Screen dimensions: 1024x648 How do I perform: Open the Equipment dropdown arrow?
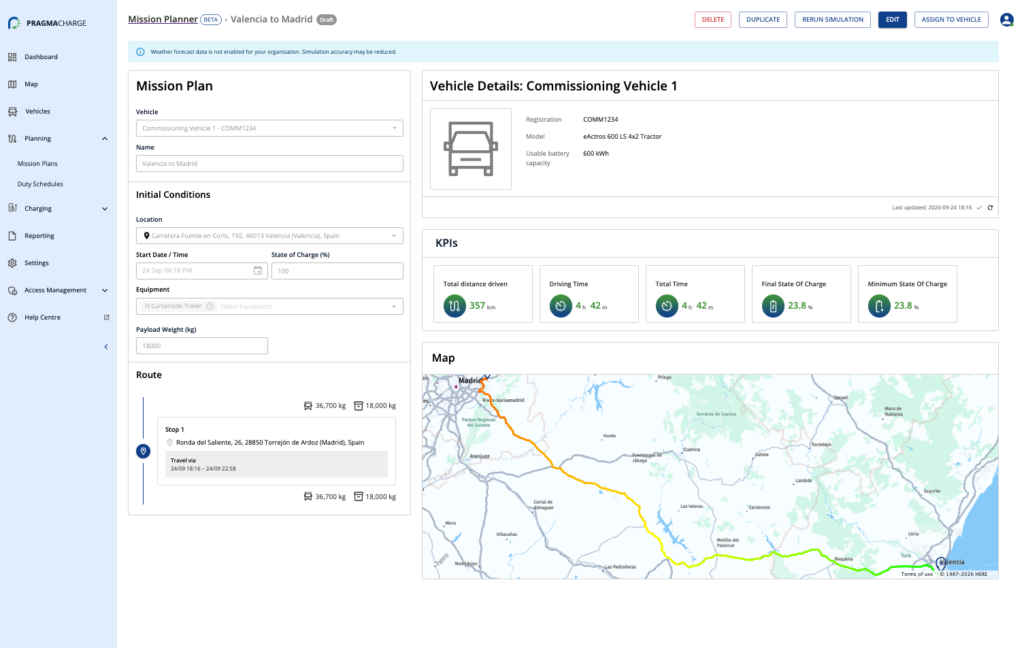point(394,306)
